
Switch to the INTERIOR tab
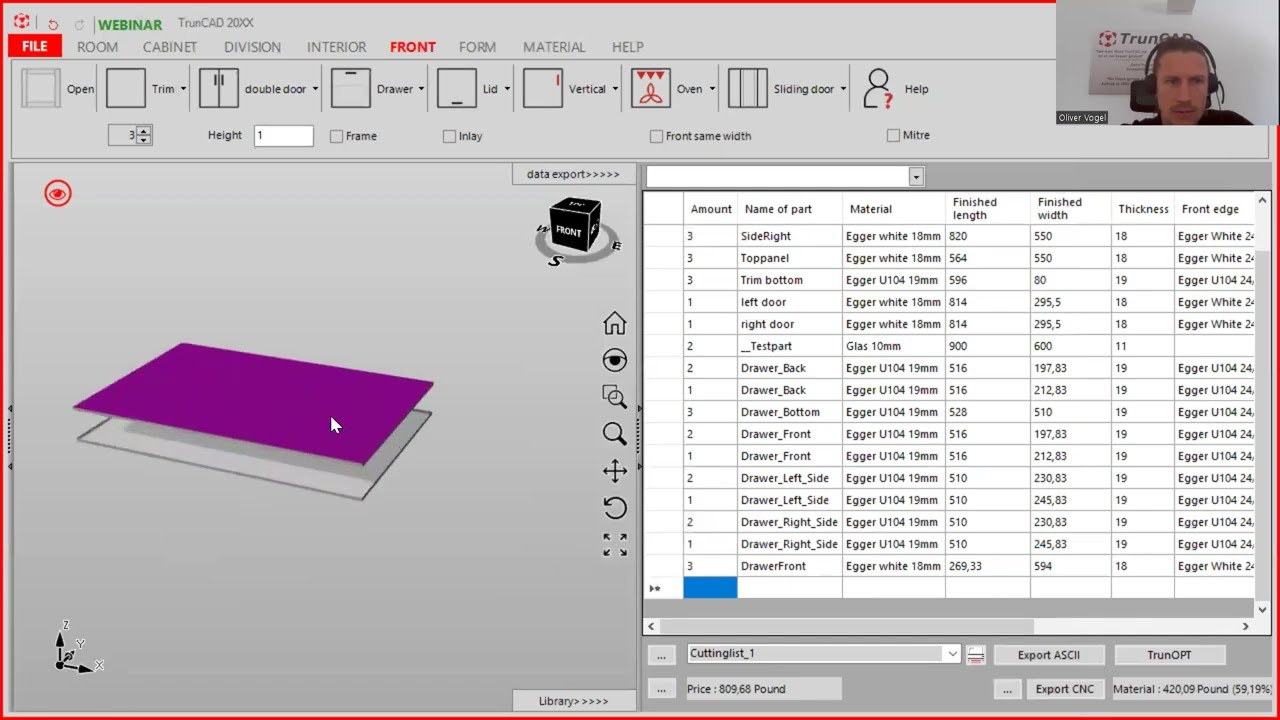click(336, 47)
